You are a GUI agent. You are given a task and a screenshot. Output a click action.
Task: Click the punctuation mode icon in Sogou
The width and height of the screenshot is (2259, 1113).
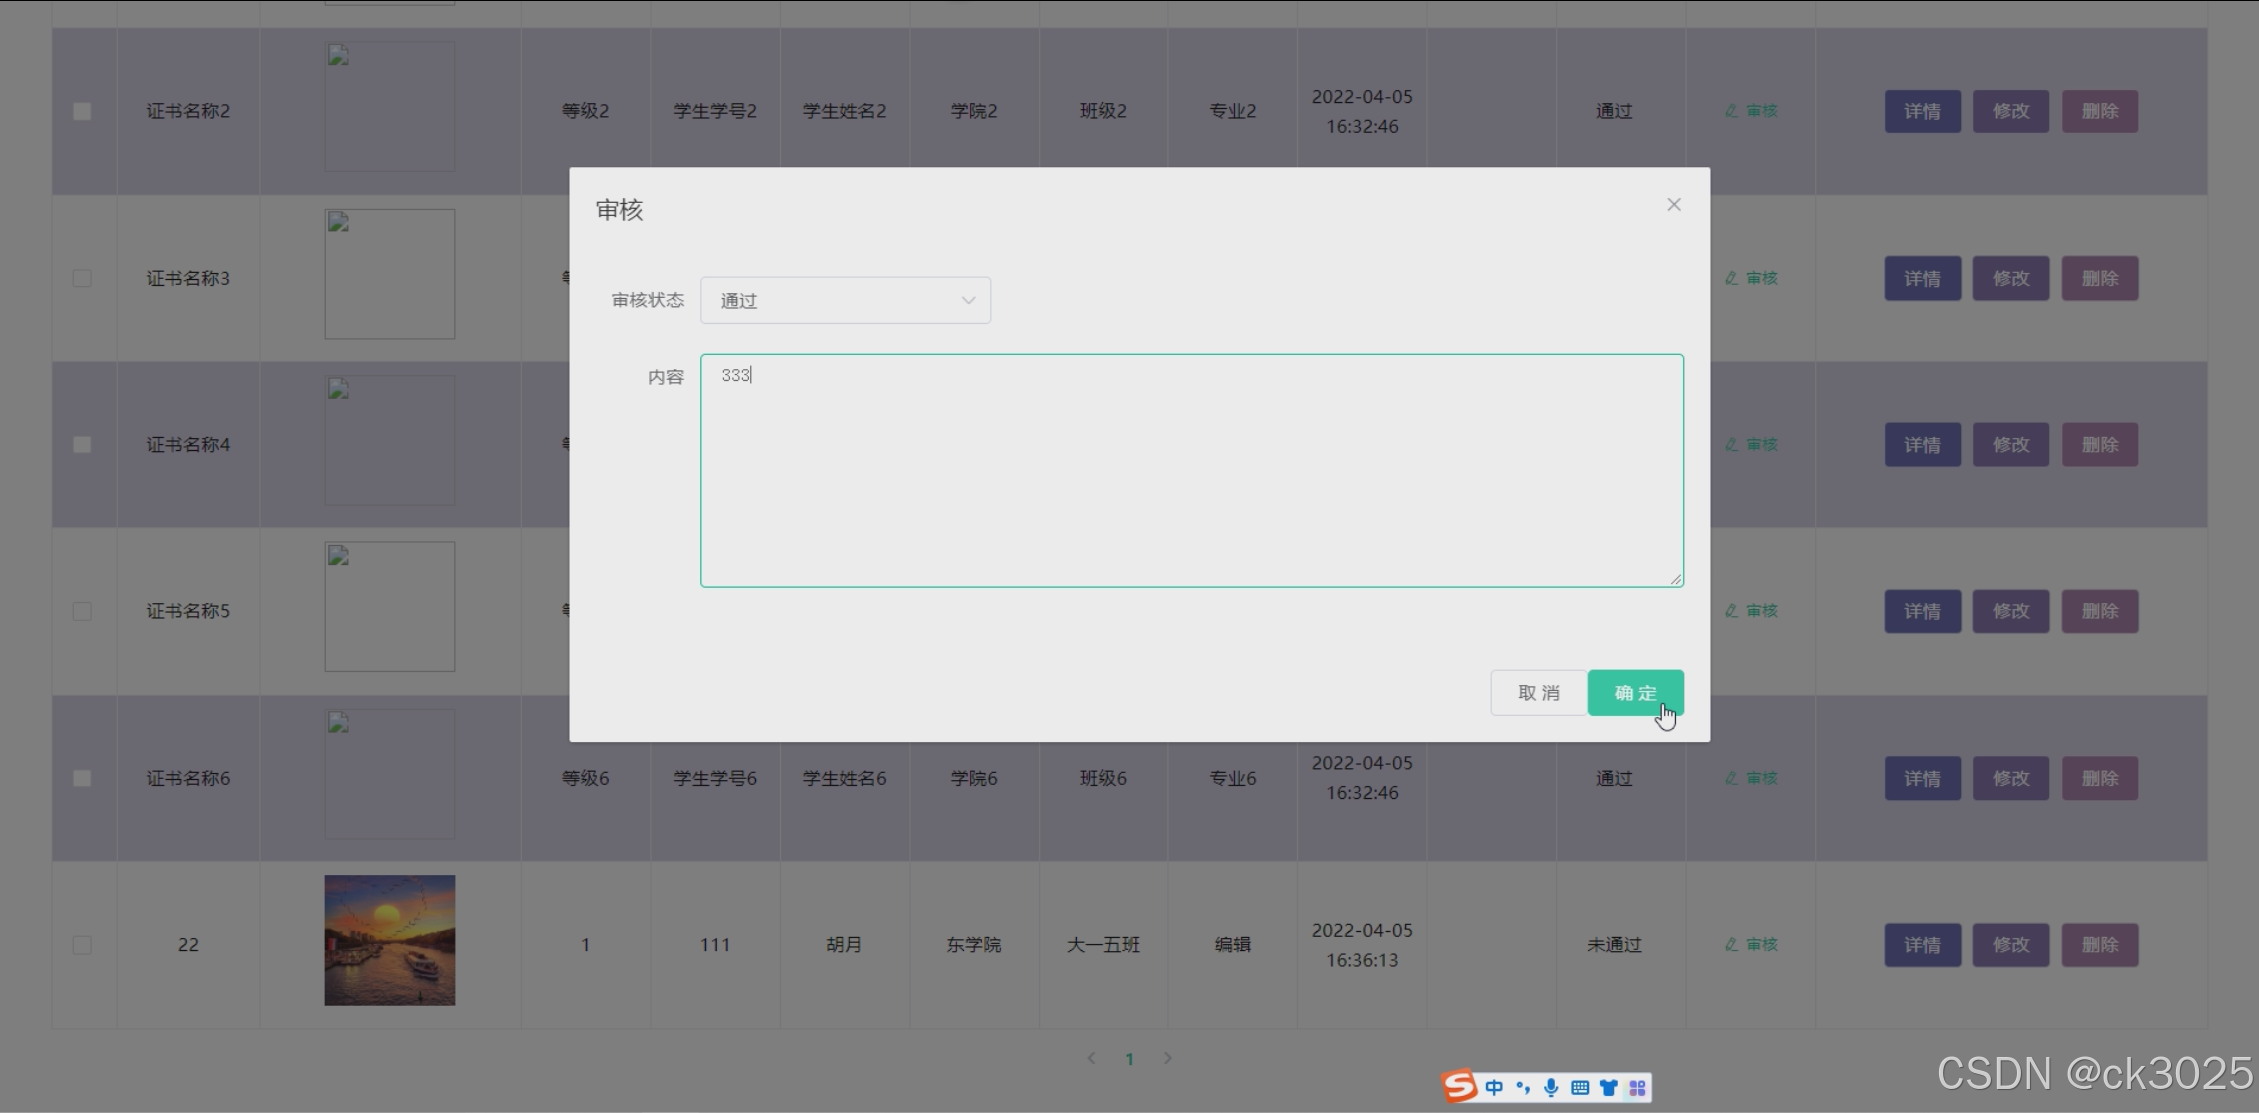1522,1087
